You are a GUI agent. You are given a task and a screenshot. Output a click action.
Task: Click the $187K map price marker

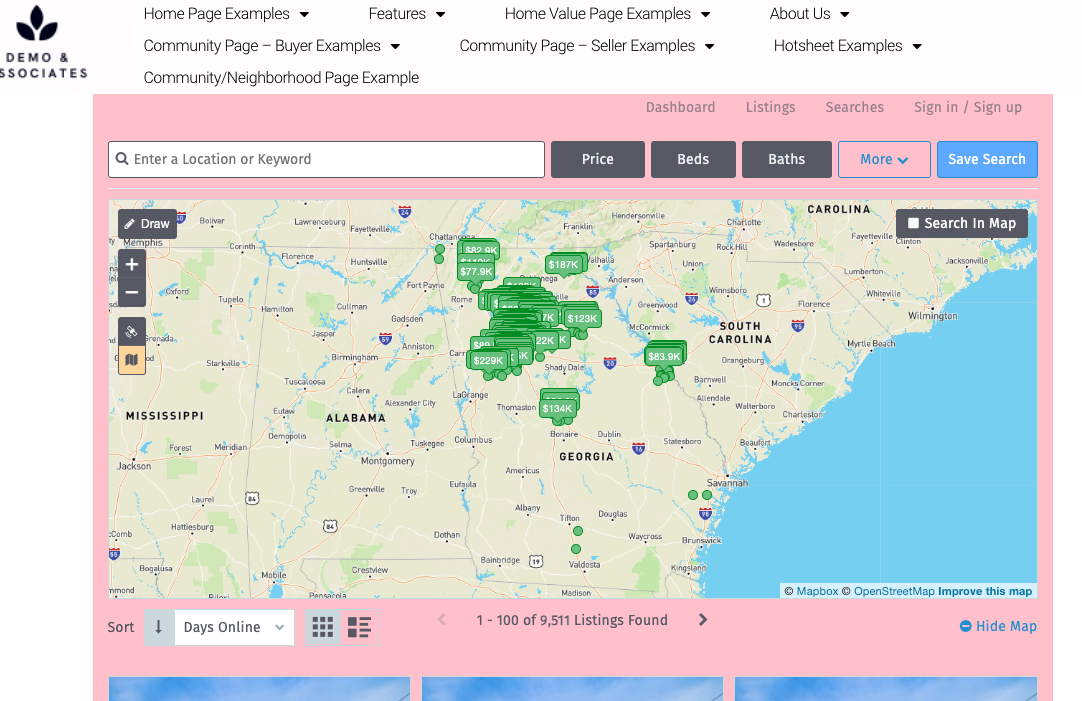[564, 265]
